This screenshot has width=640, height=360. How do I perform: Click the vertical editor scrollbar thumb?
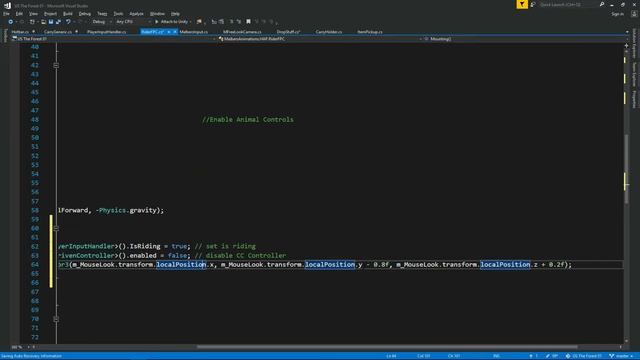click(x=627, y=168)
